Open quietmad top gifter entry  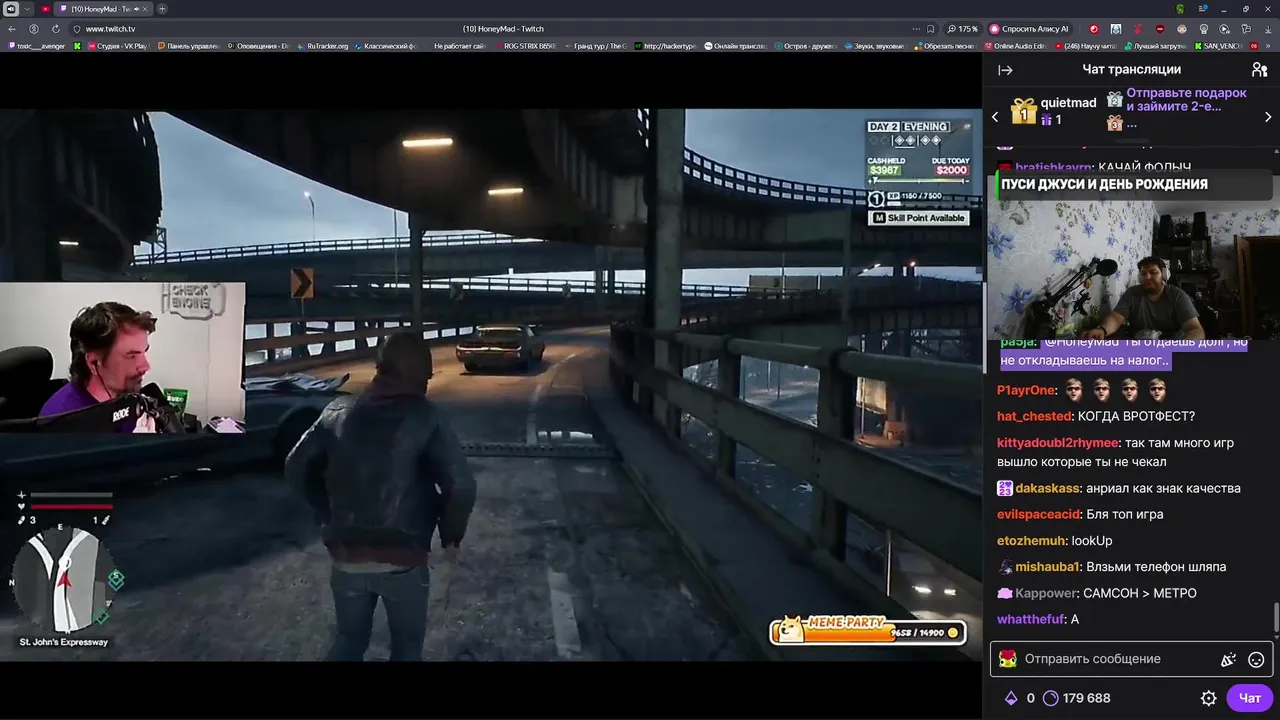(x=1052, y=111)
